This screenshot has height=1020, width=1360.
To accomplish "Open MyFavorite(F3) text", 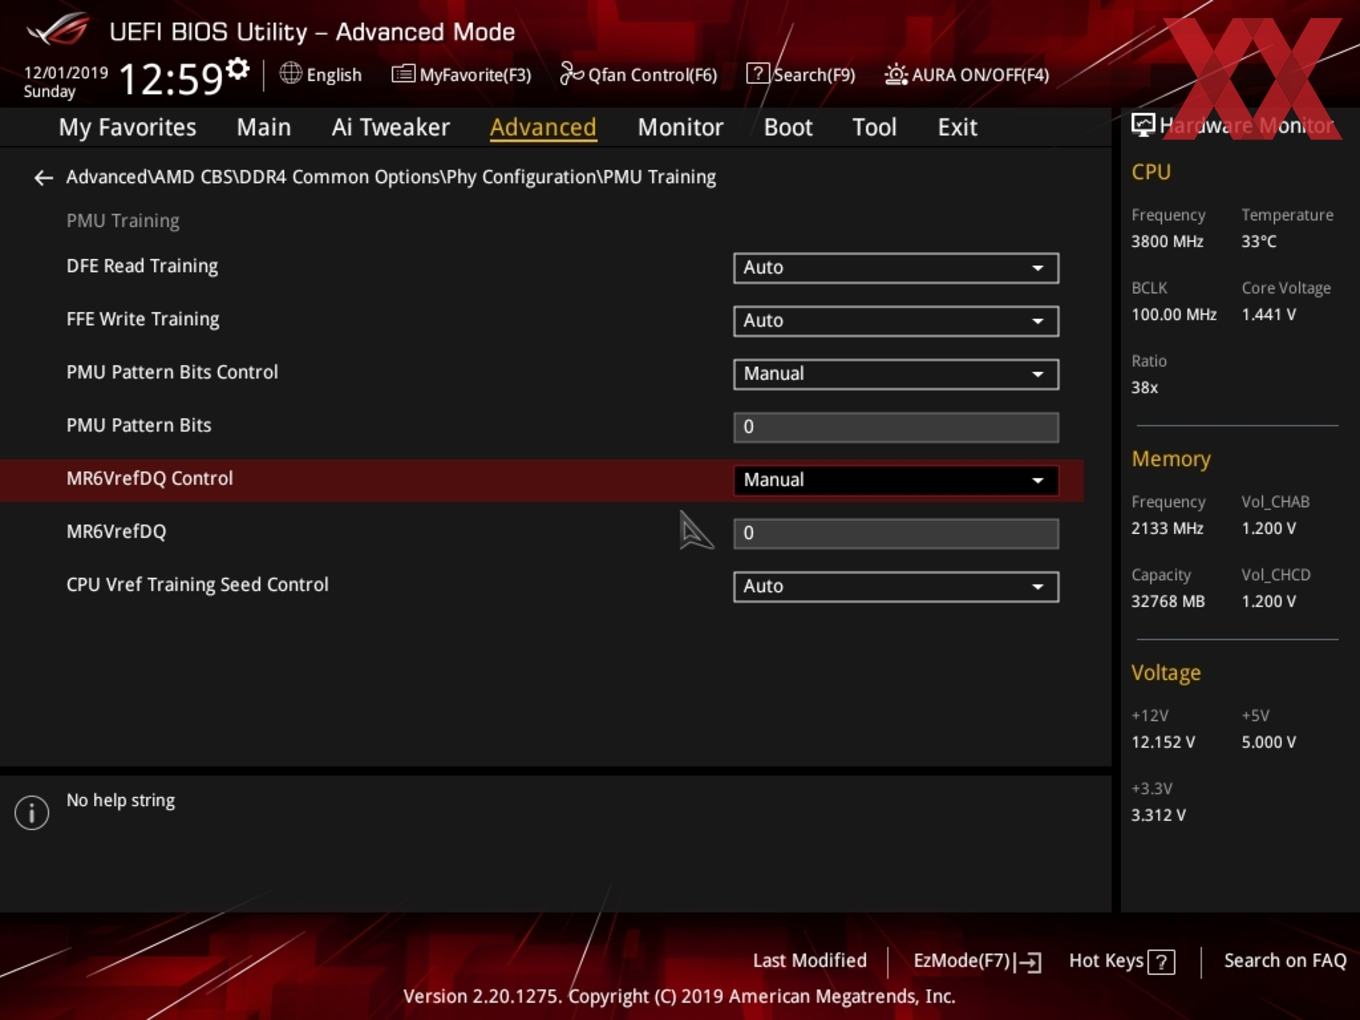I will click(475, 75).
